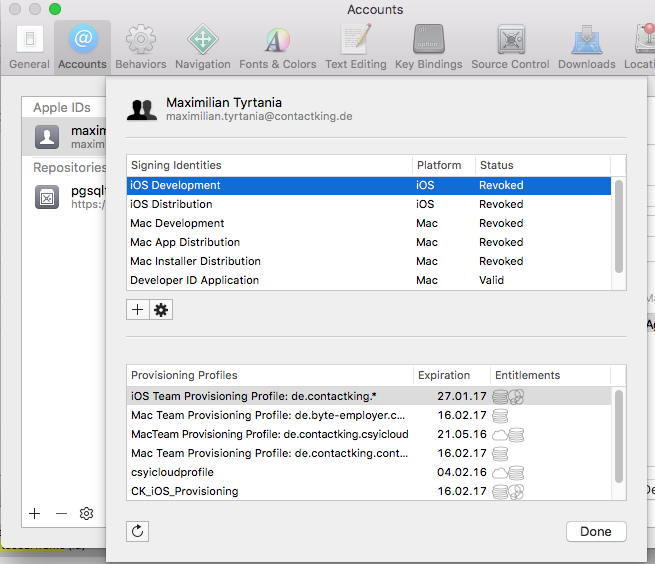Sort by the Status column header
Screen dimensions: 655x564
click(543, 165)
